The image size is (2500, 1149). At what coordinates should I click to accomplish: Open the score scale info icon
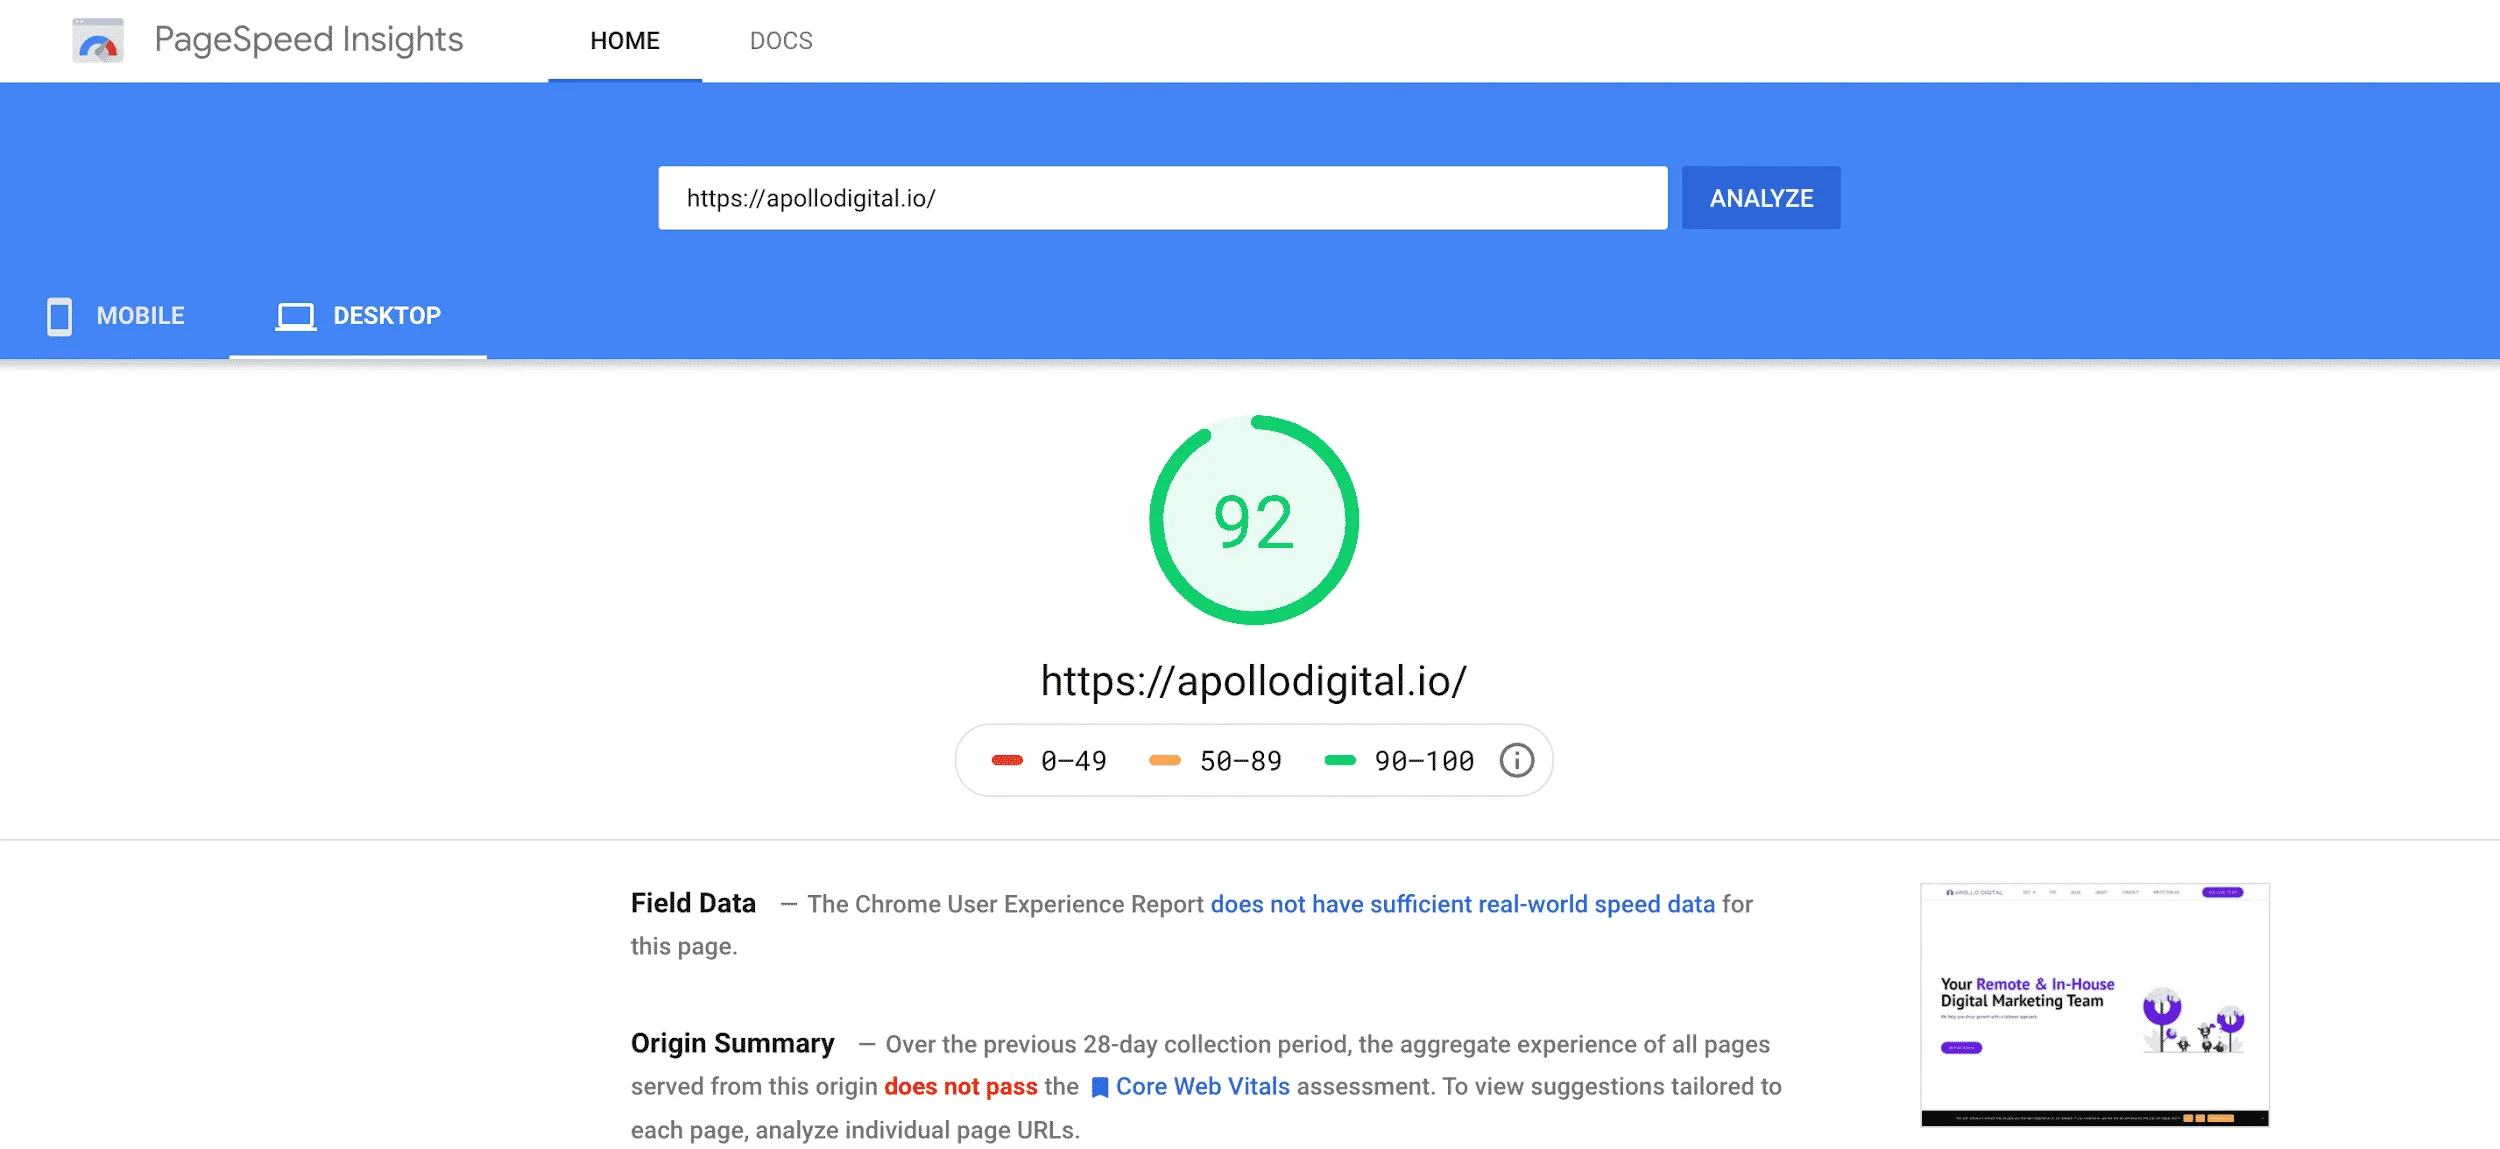coord(1517,761)
